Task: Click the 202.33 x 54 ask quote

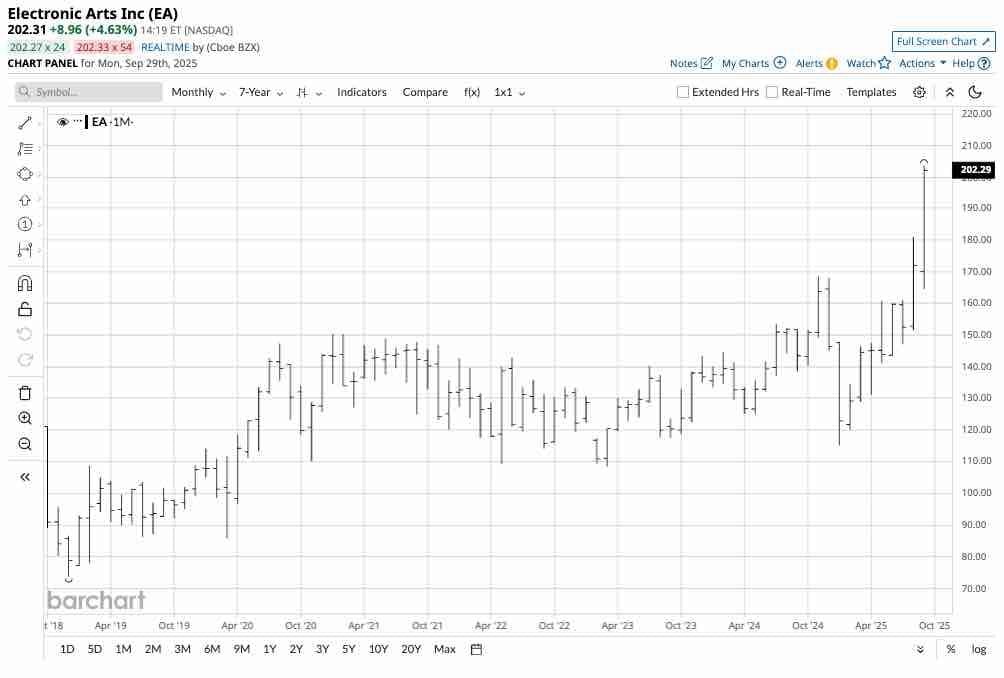Action: click(x=104, y=47)
